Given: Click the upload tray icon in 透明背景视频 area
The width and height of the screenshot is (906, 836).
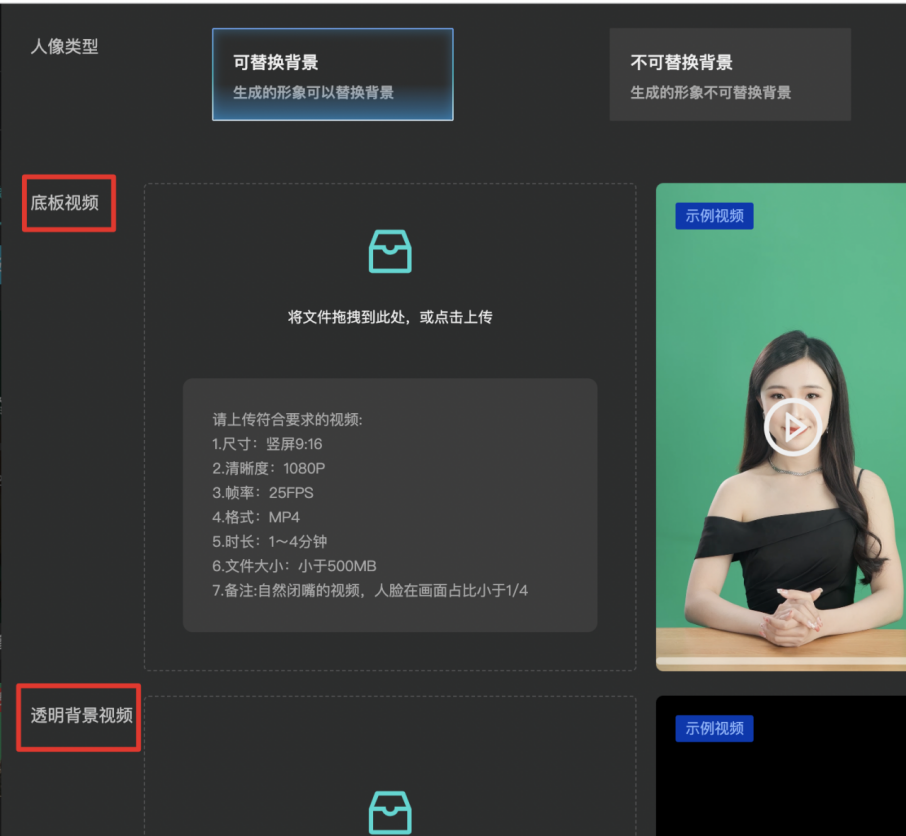Looking at the screenshot, I should [x=390, y=813].
